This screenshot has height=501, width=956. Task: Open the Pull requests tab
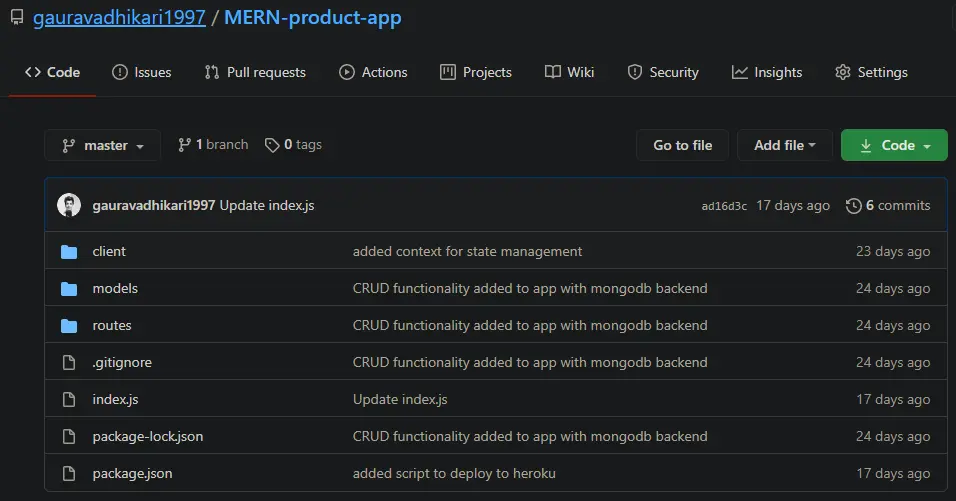click(255, 72)
